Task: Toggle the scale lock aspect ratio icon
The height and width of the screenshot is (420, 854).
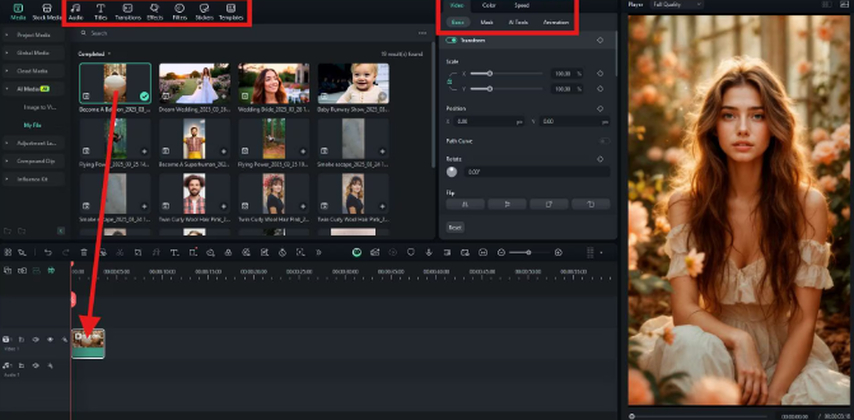Action: click(x=450, y=82)
